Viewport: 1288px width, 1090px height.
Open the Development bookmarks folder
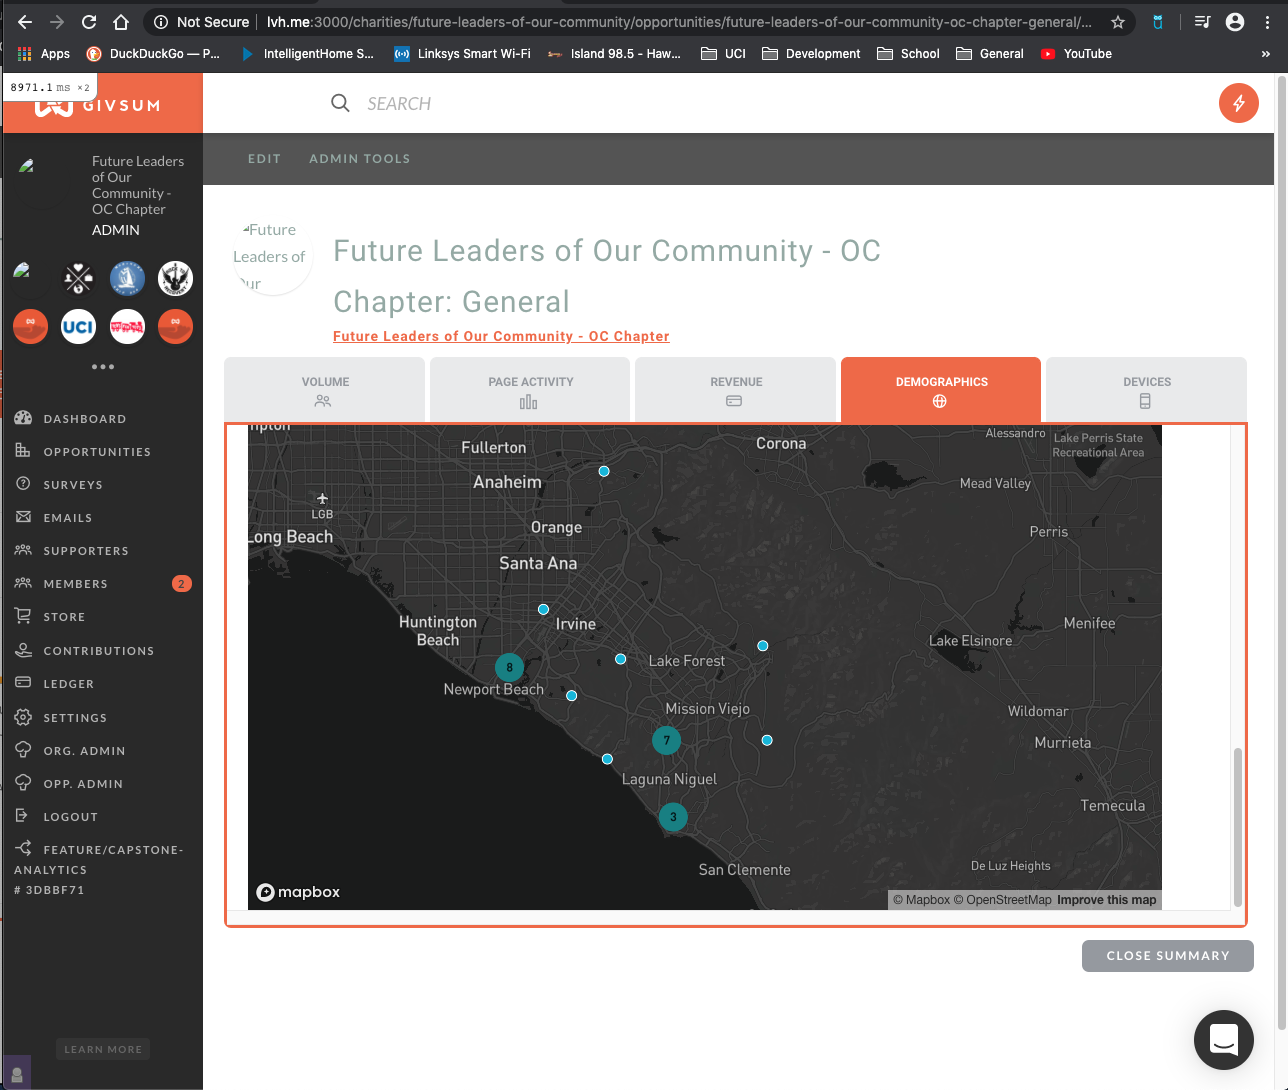click(x=811, y=54)
